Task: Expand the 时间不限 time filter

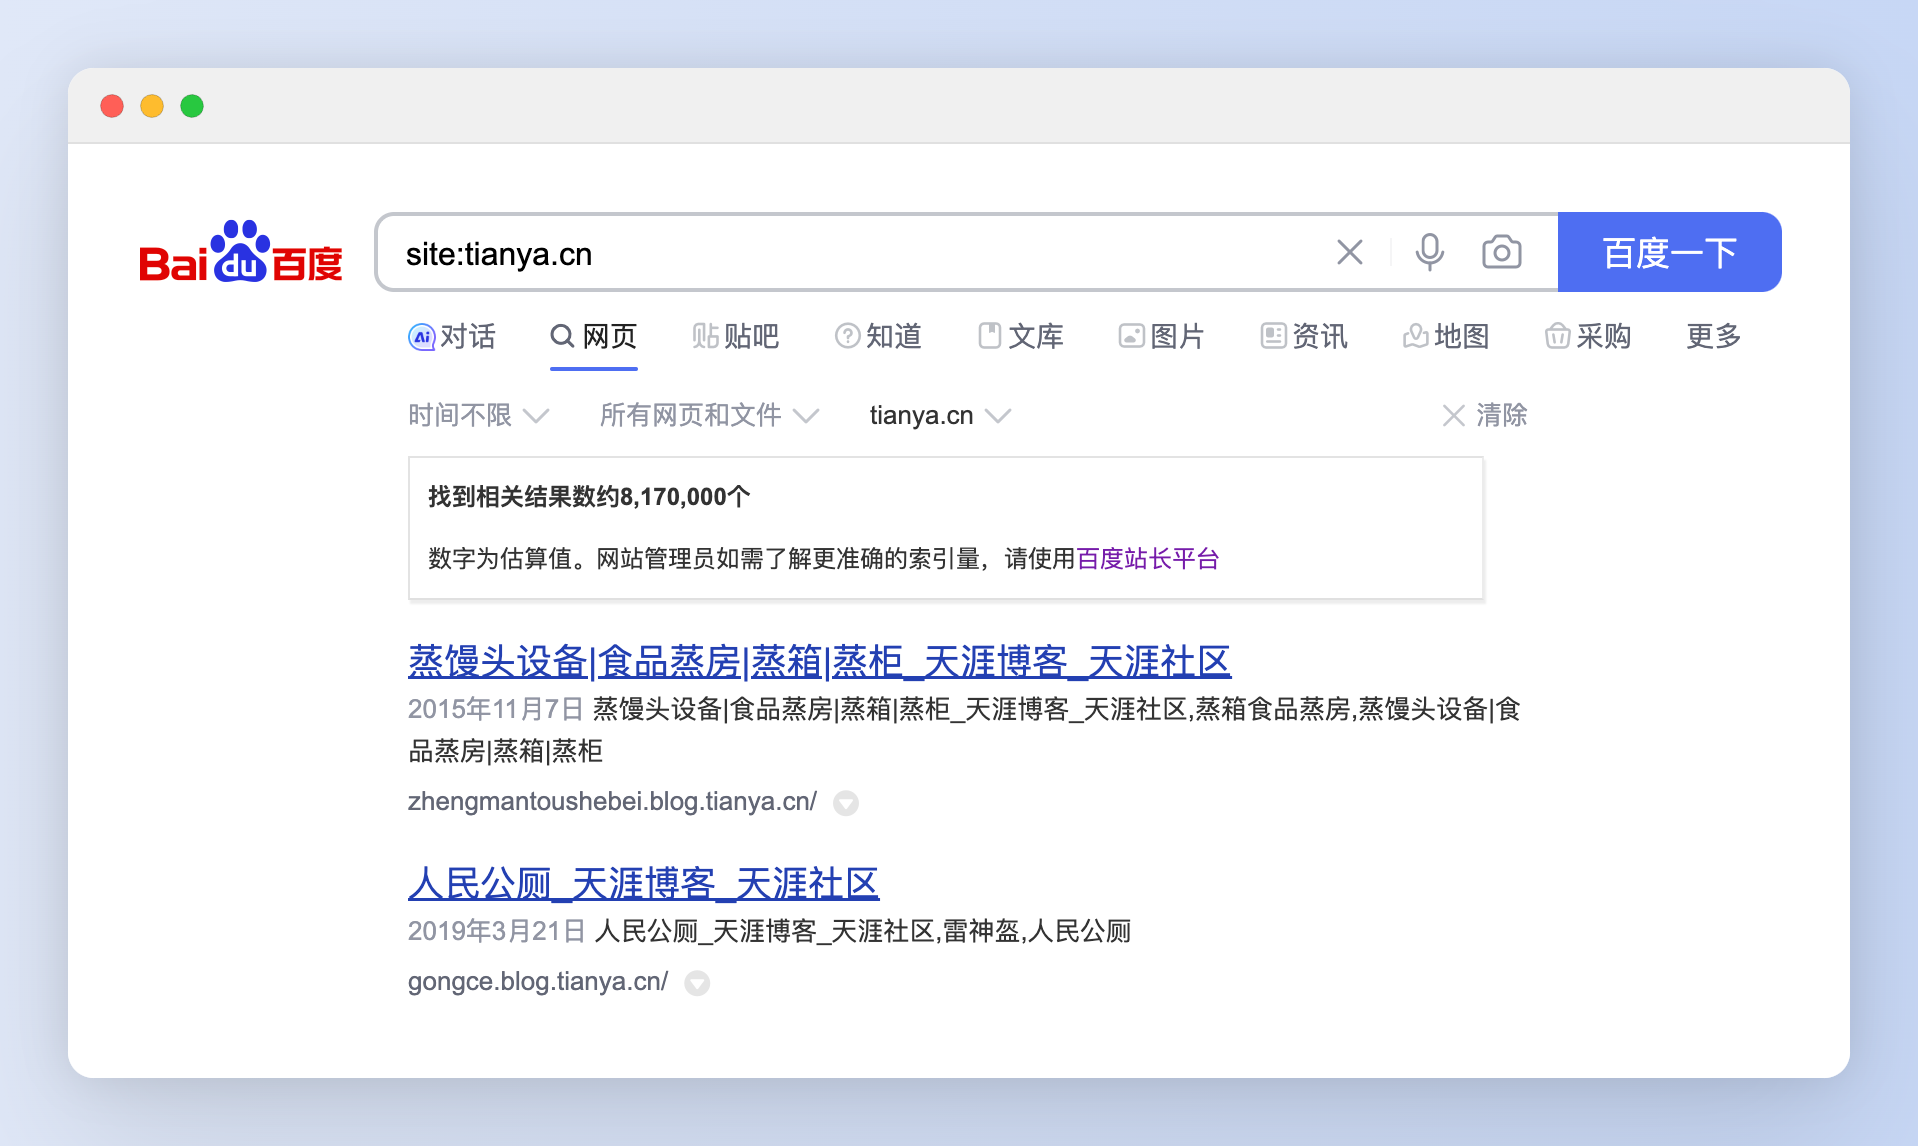Action: 479,415
